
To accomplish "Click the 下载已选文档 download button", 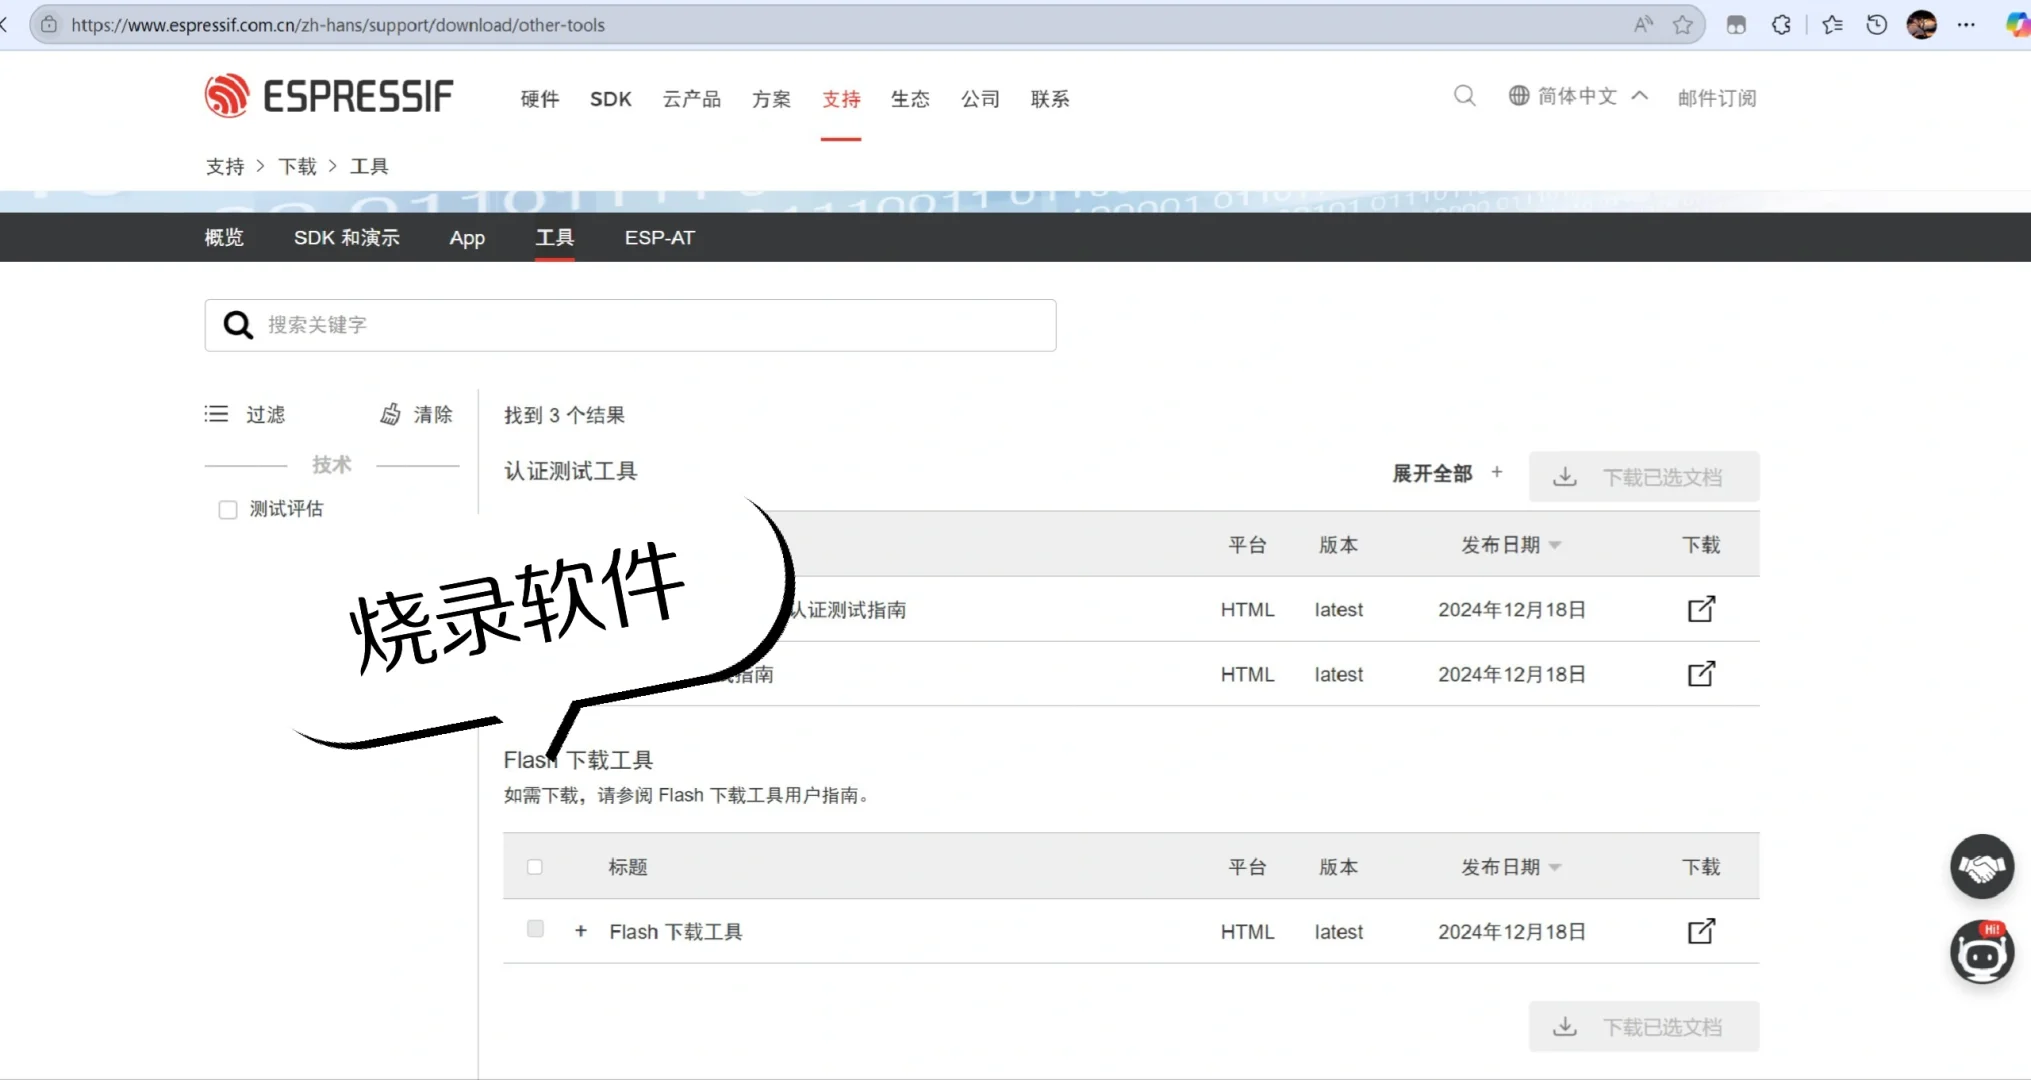I will (x=1643, y=477).
